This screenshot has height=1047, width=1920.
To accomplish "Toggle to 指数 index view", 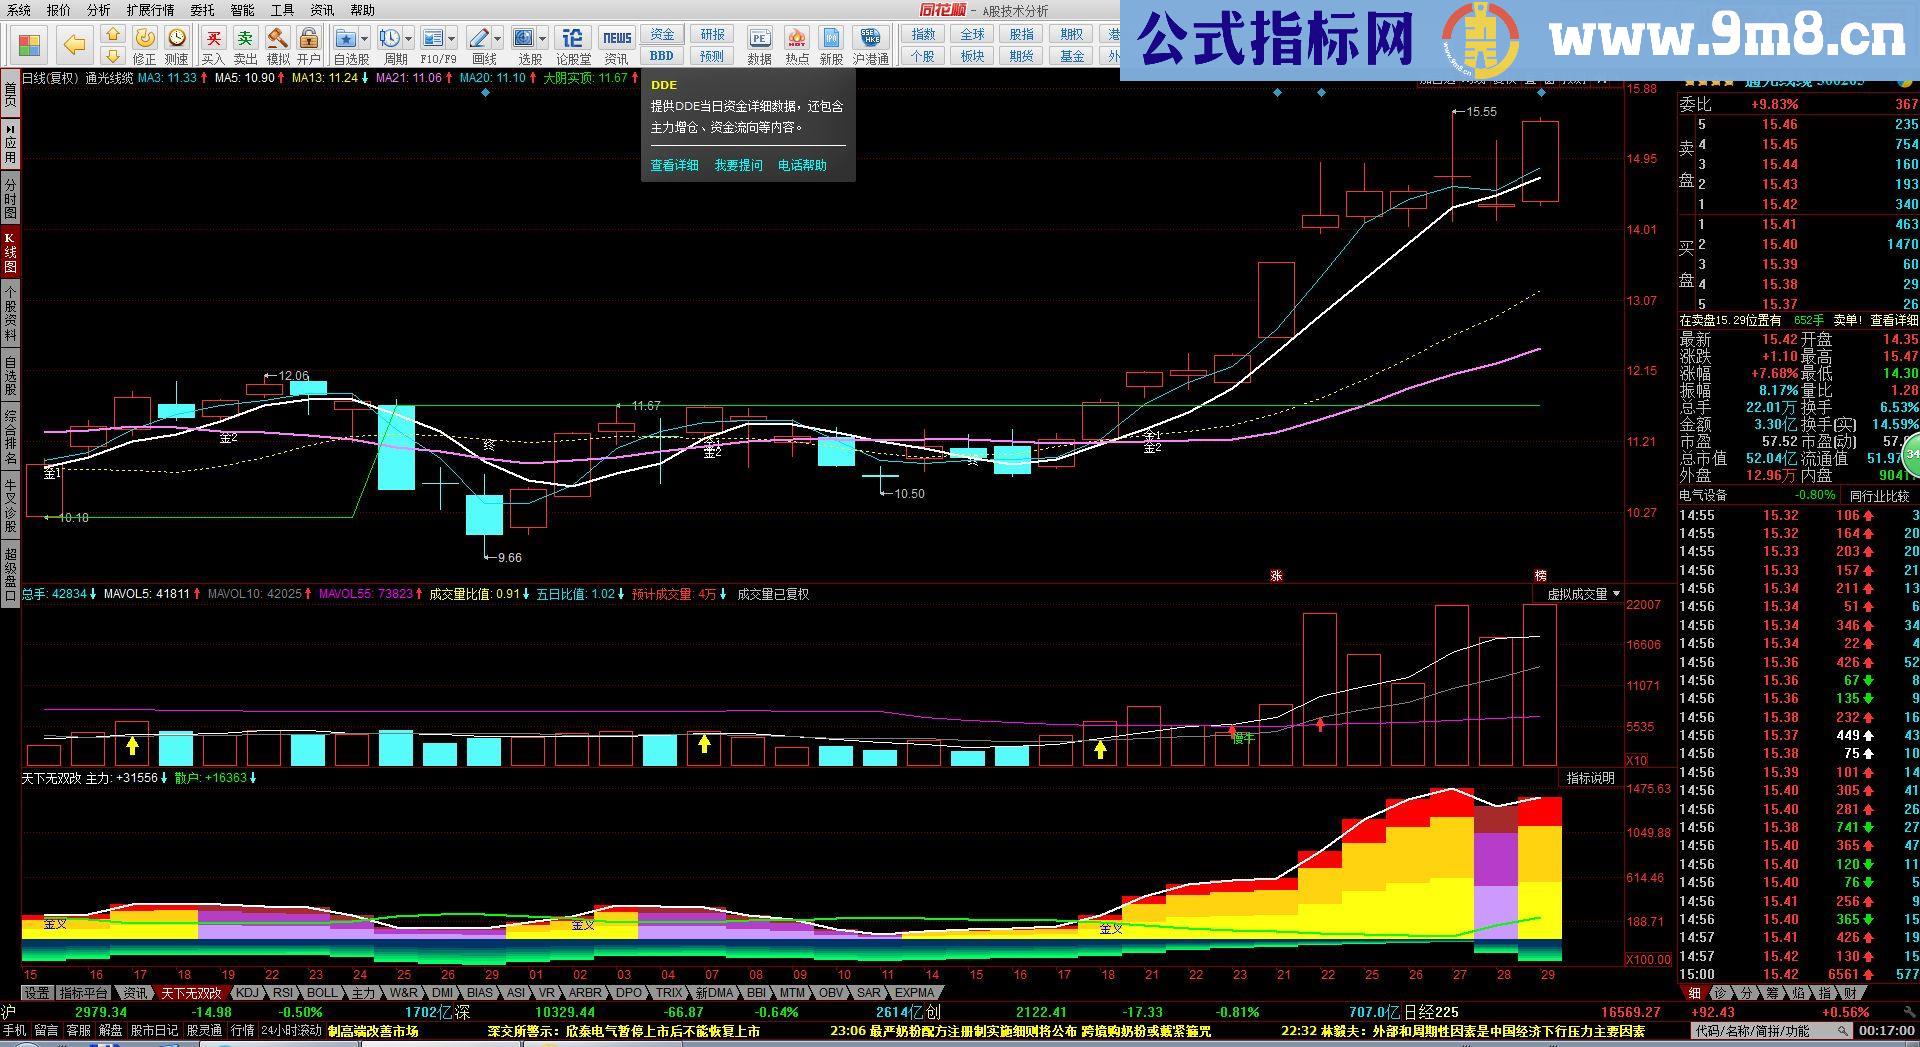I will 922,34.
